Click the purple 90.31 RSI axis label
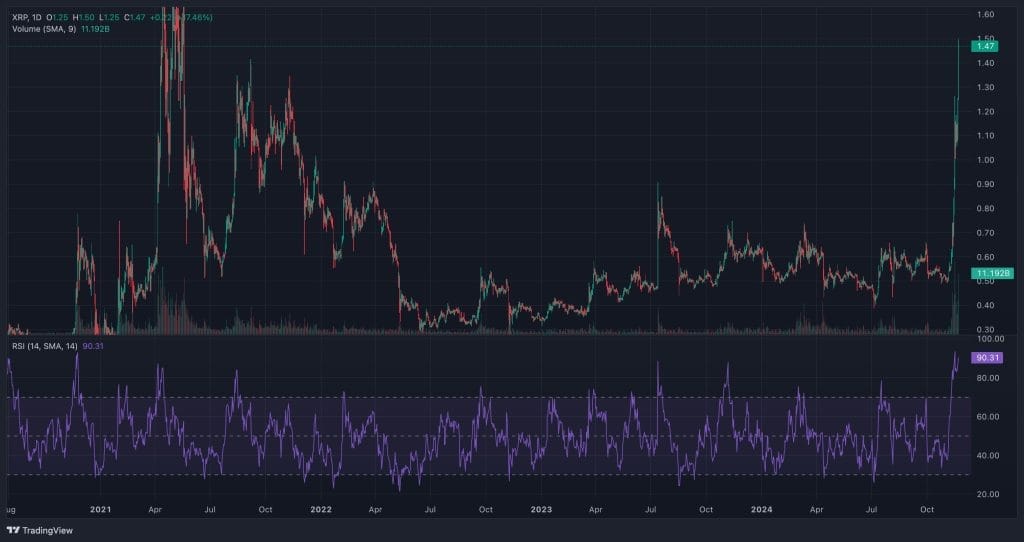Viewport: 1024px width, 542px height. [x=986, y=358]
